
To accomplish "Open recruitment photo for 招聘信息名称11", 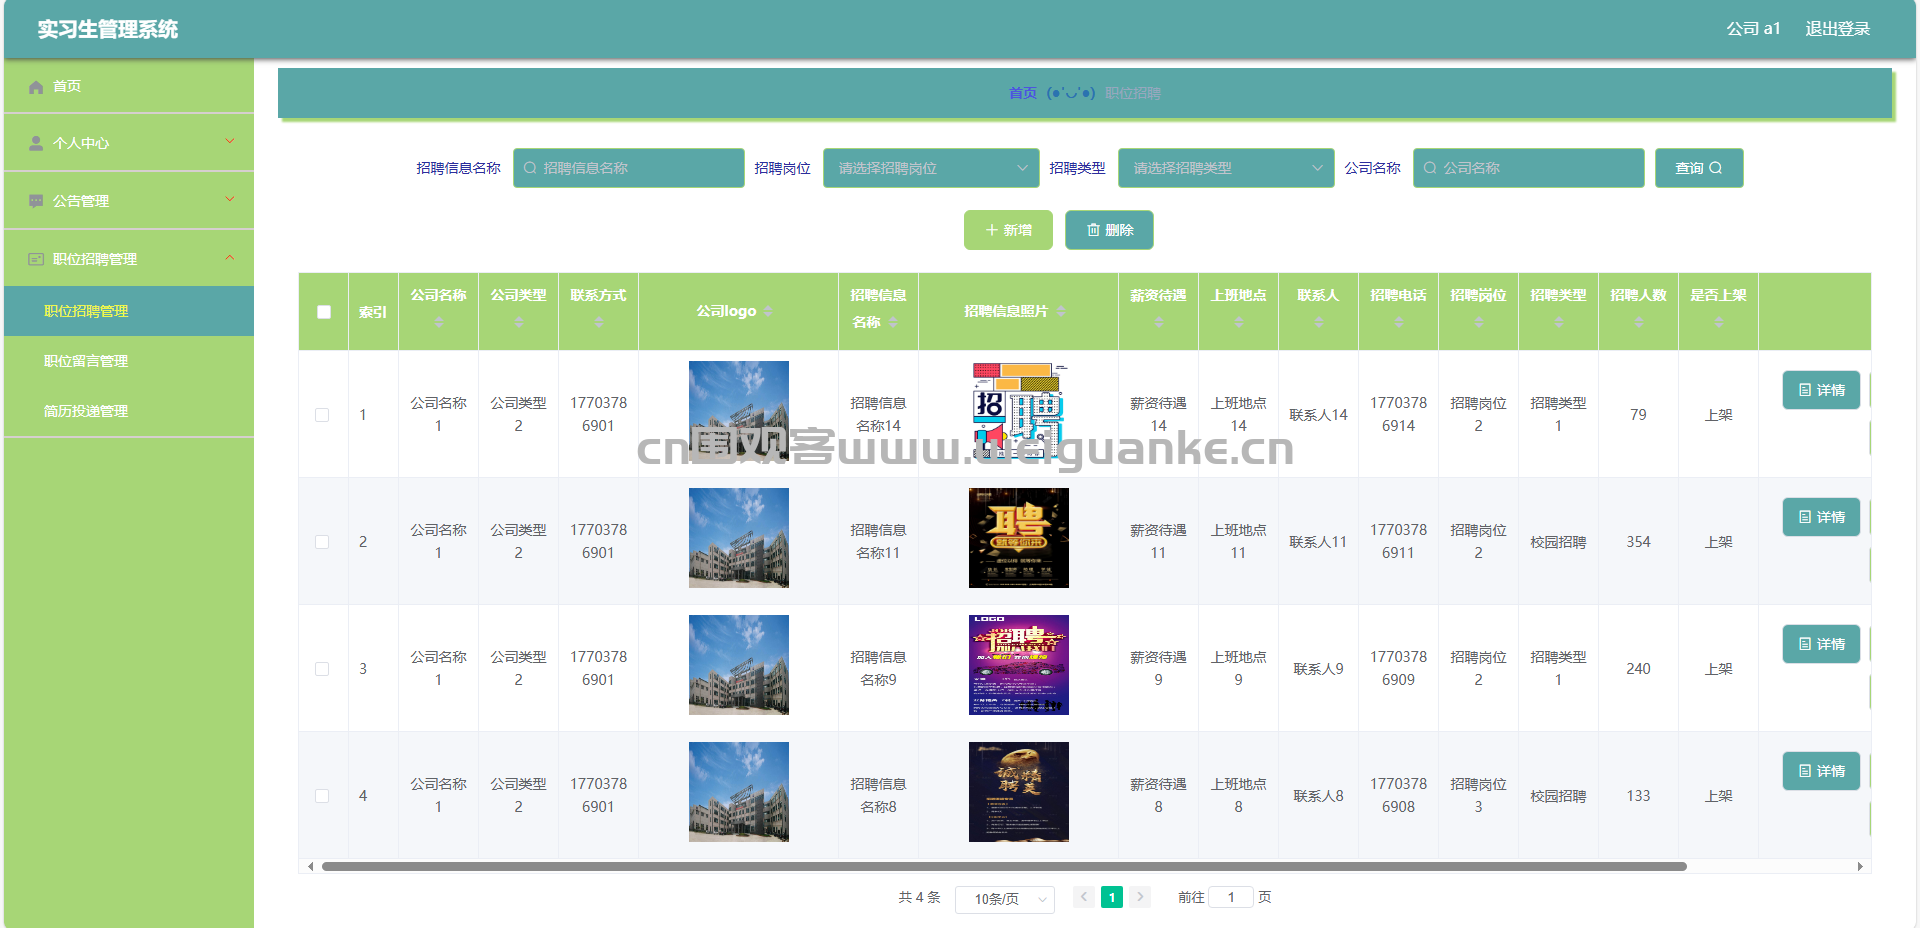I will pyautogui.click(x=1019, y=538).
